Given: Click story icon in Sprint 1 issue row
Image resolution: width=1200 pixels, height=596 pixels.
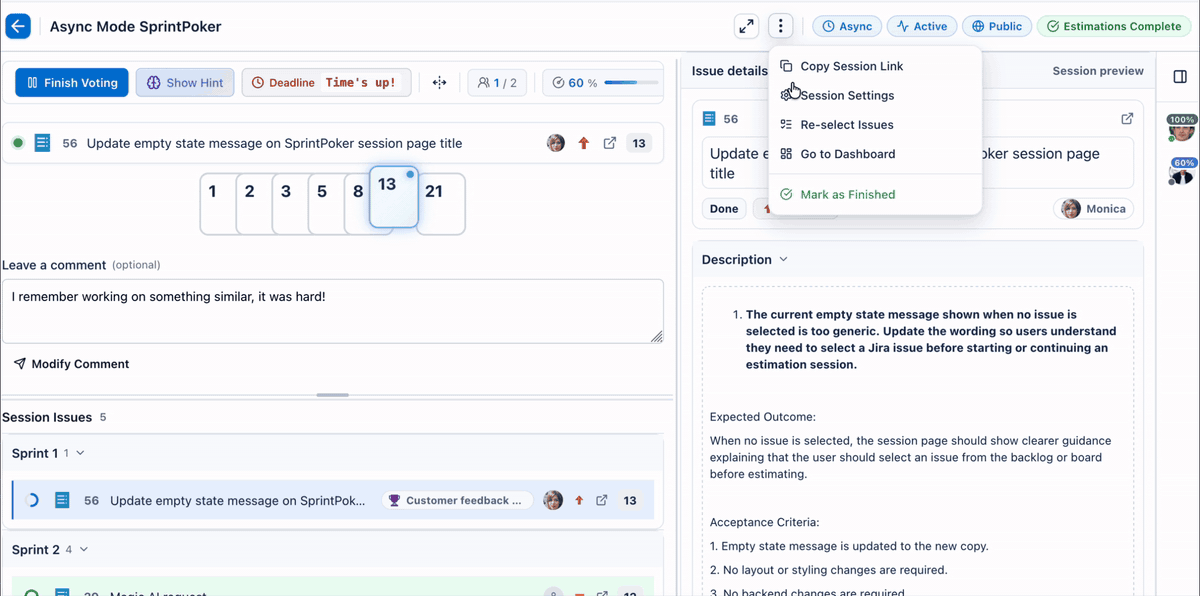Looking at the screenshot, I should pyautogui.click(x=62, y=500).
